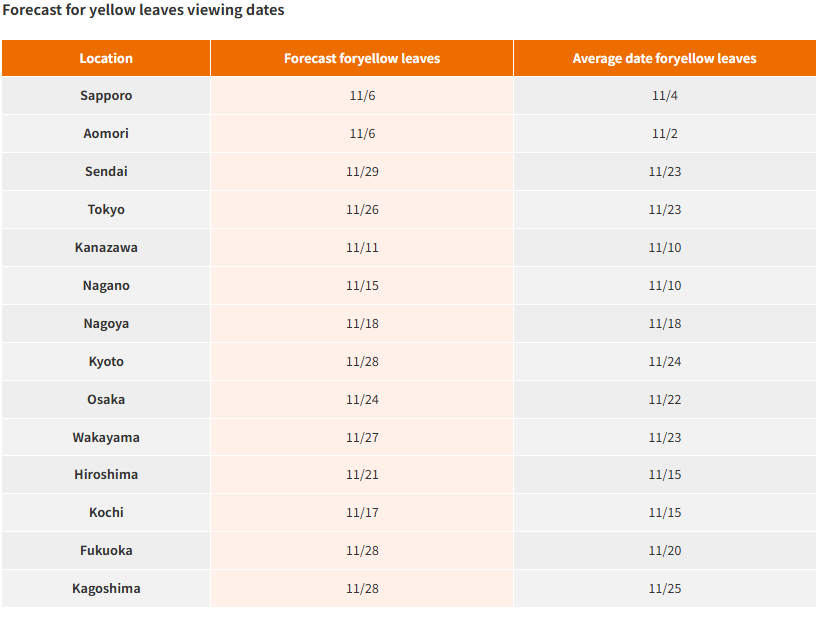Click the "Average date for yellow leaves" header
The height and width of the screenshot is (620, 818).
664,58
